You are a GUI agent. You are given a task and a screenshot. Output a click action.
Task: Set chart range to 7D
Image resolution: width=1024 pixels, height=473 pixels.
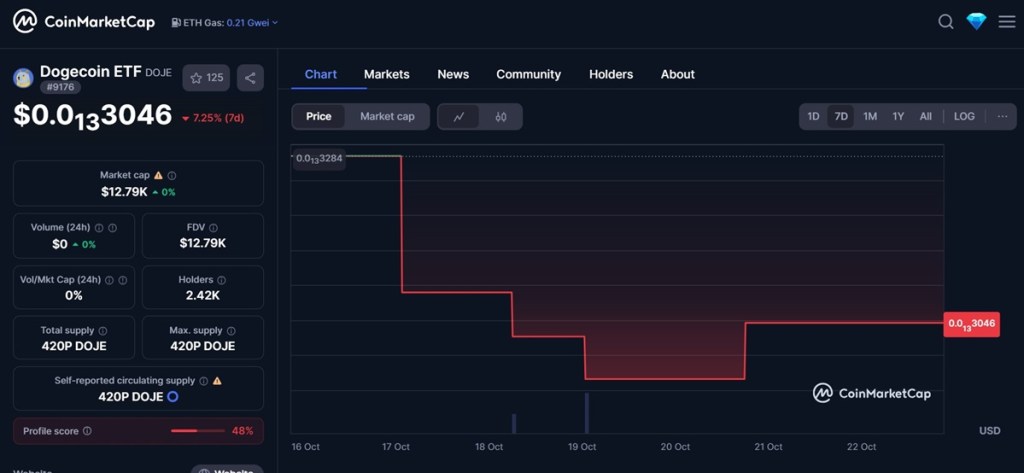(x=841, y=117)
